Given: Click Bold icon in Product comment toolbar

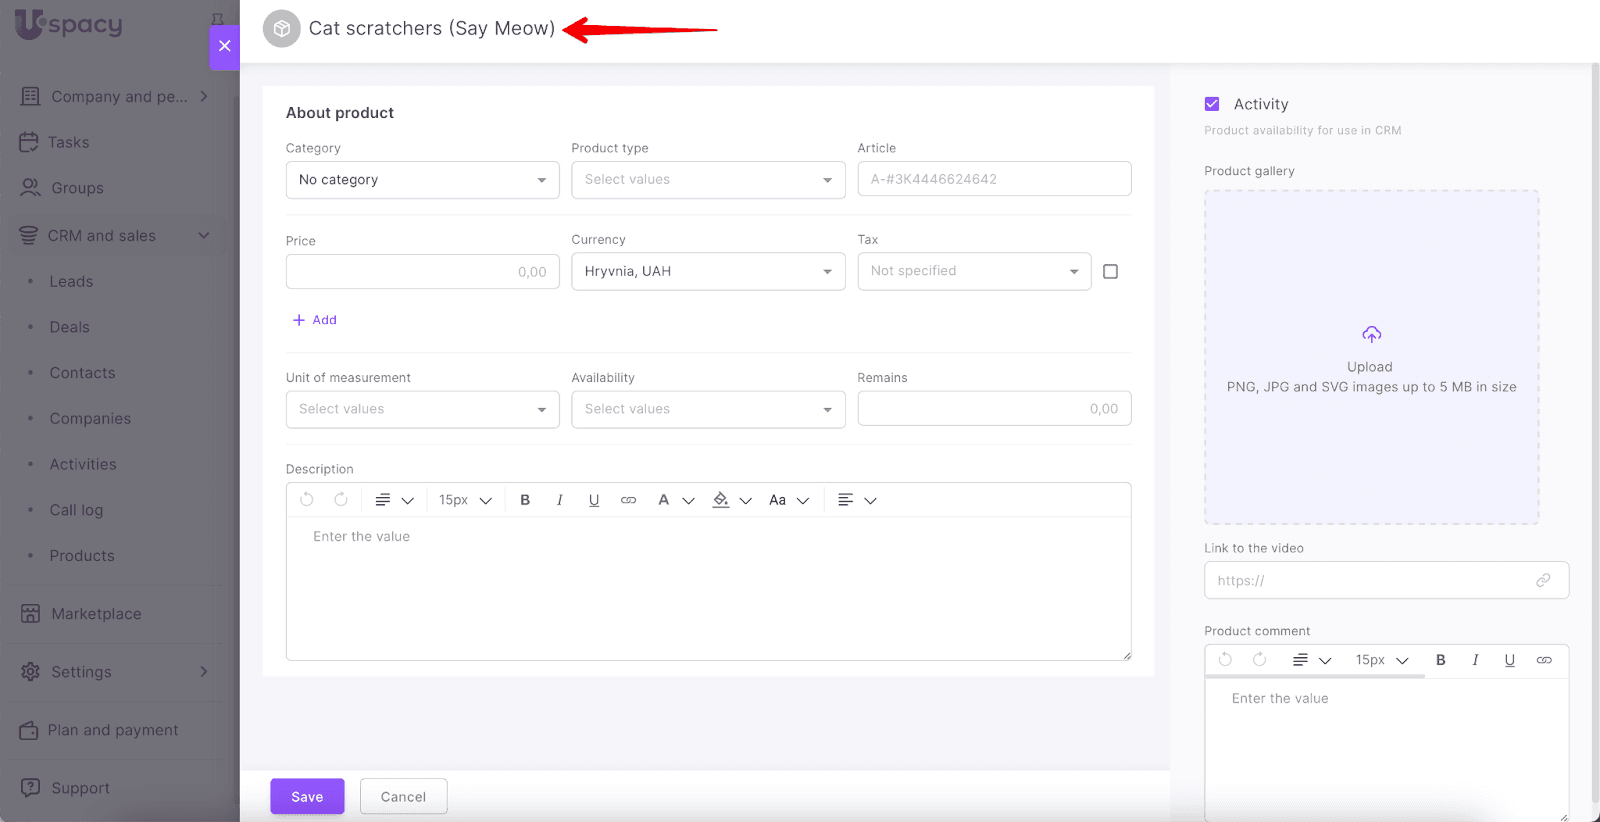Looking at the screenshot, I should [1440, 660].
